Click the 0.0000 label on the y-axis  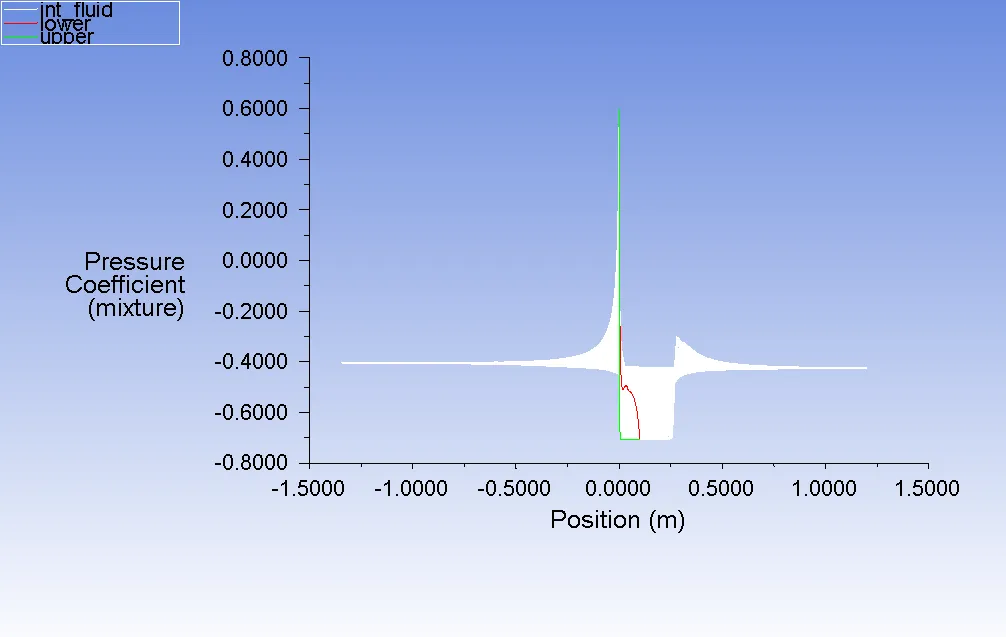tap(254, 261)
